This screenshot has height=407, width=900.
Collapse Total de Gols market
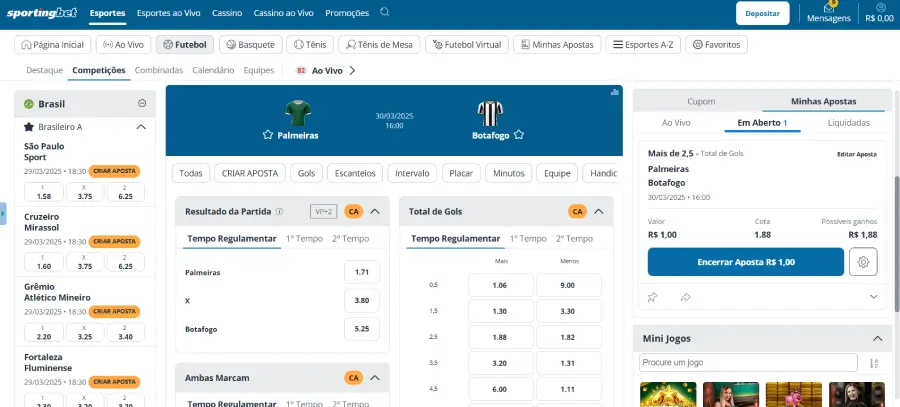click(599, 211)
